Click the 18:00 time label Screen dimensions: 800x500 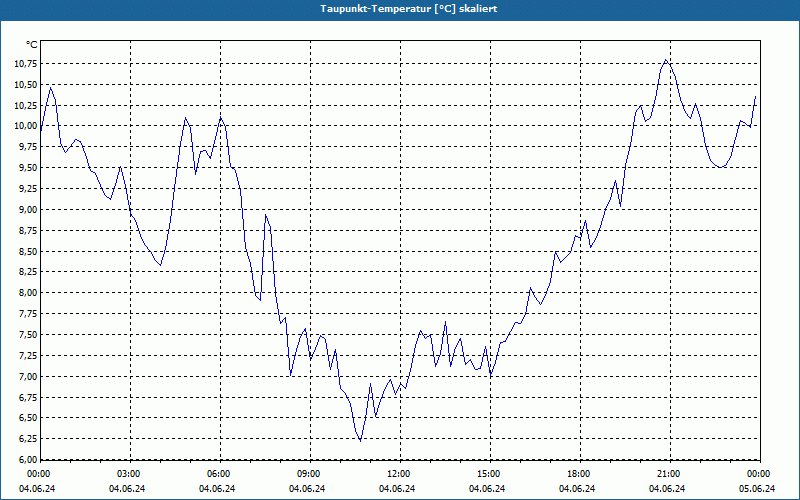[578, 474]
